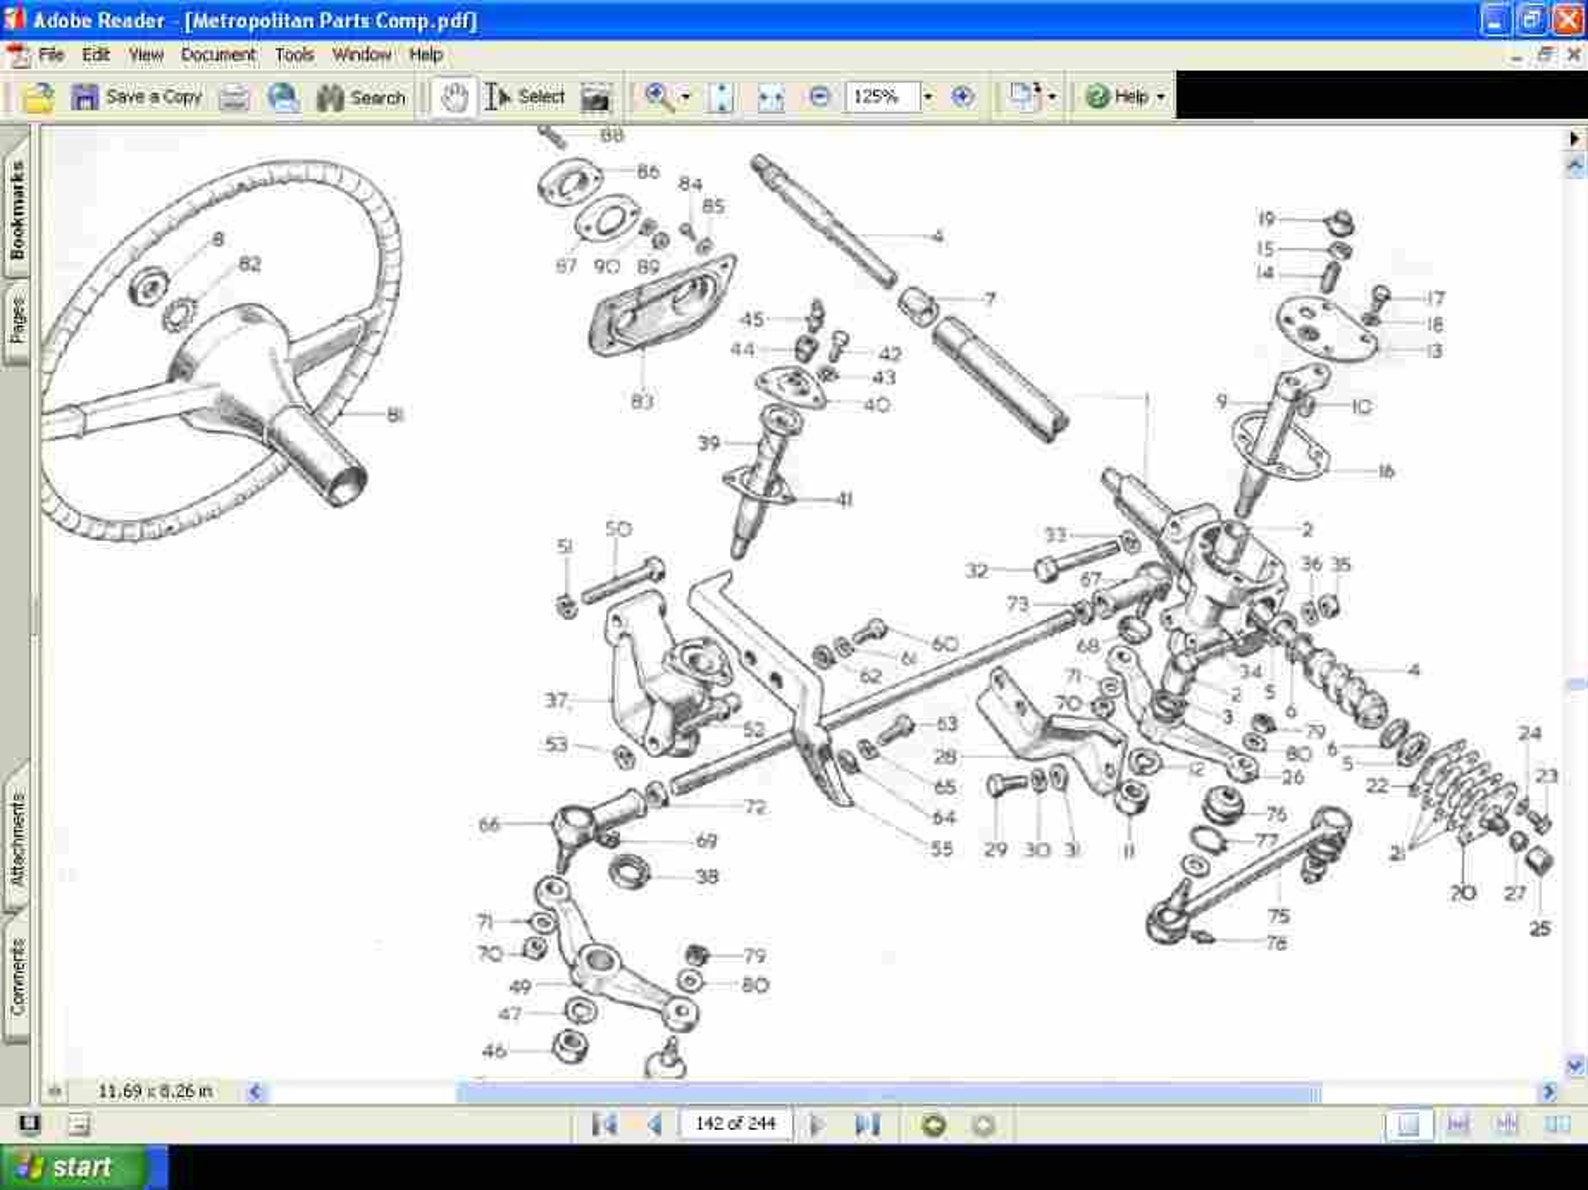The width and height of the screenshot is (1588, 1190).
Task: Click the grayed Next View button
Action: (x=983, y=1125)
